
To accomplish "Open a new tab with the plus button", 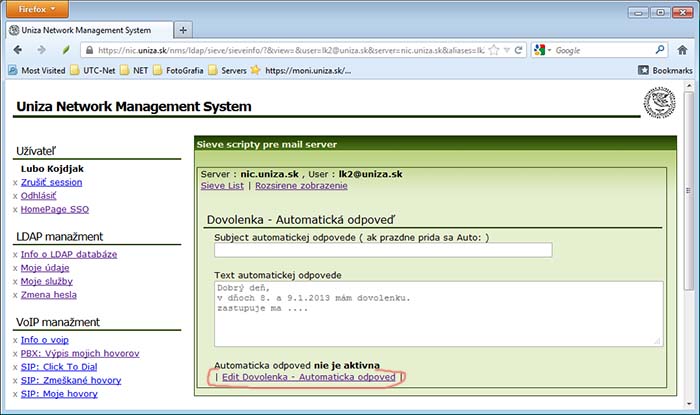I will click(x=183, y=30).
